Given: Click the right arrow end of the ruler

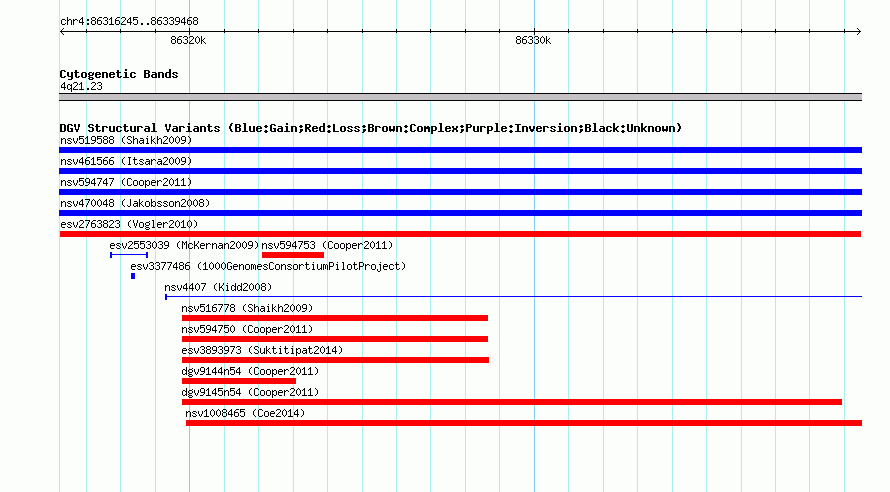Looking at the screenshot, I should [858, 32].
